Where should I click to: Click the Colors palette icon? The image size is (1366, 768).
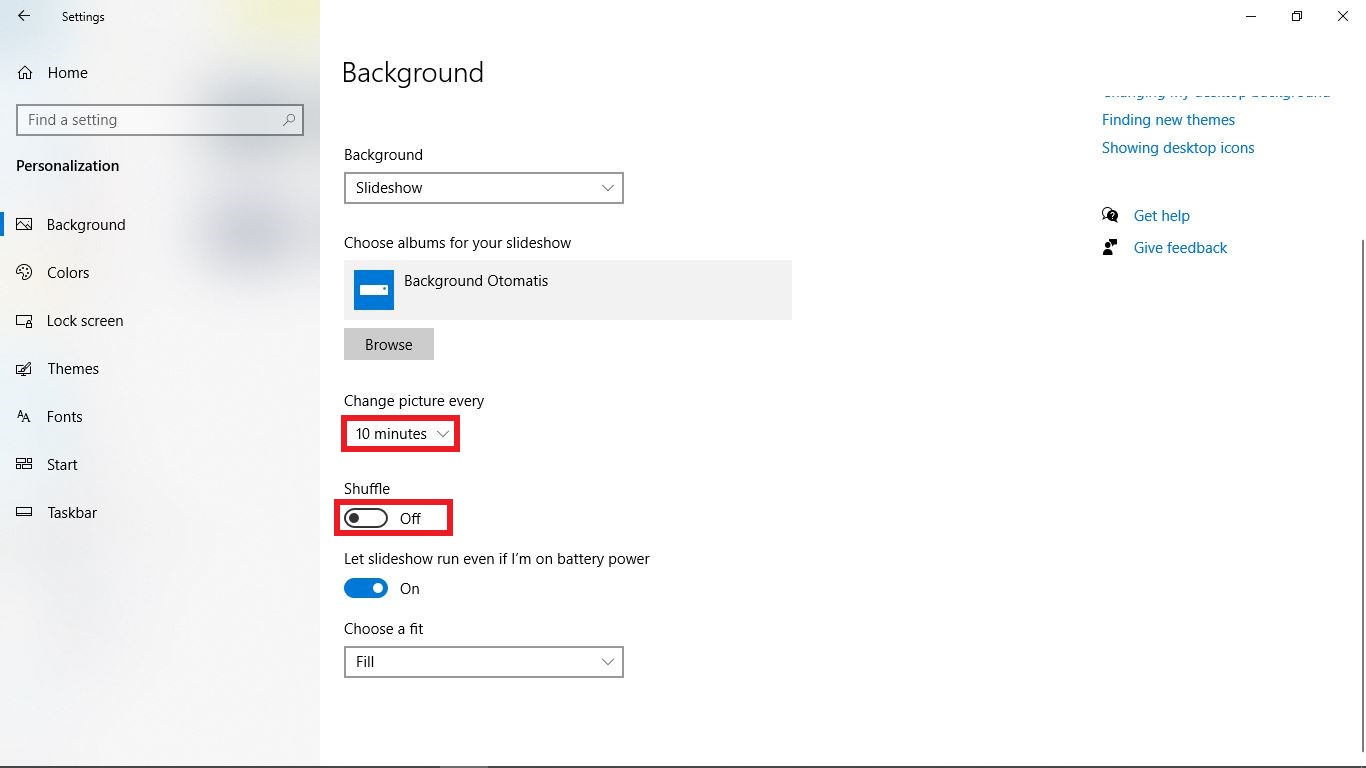coord(25,273)
